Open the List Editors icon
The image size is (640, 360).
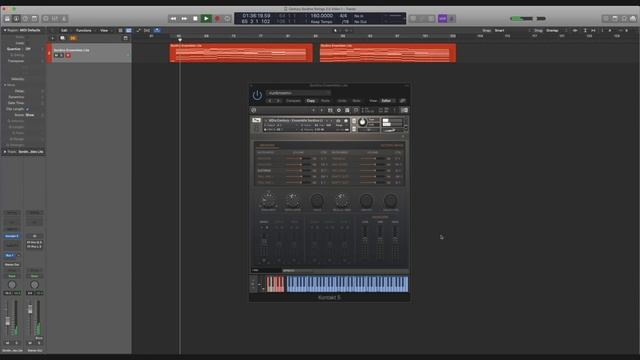pos(606,18)
